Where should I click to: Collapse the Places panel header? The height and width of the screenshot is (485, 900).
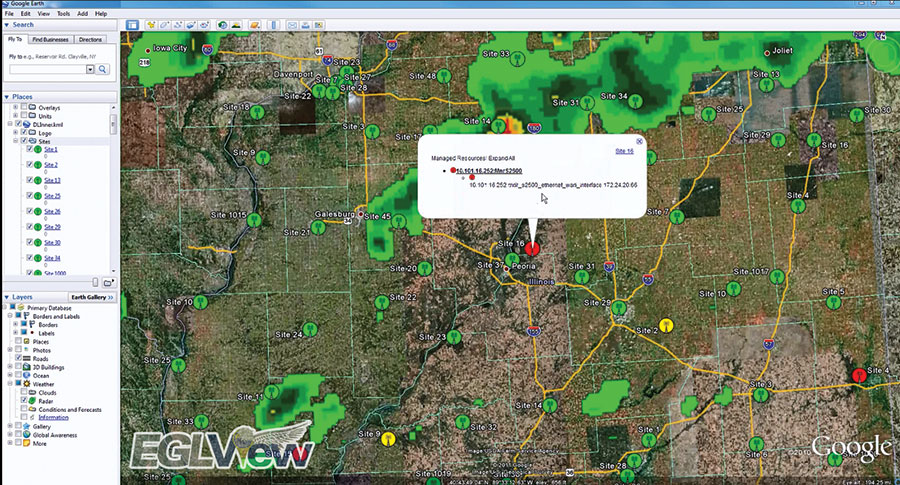tap(8, 96)
